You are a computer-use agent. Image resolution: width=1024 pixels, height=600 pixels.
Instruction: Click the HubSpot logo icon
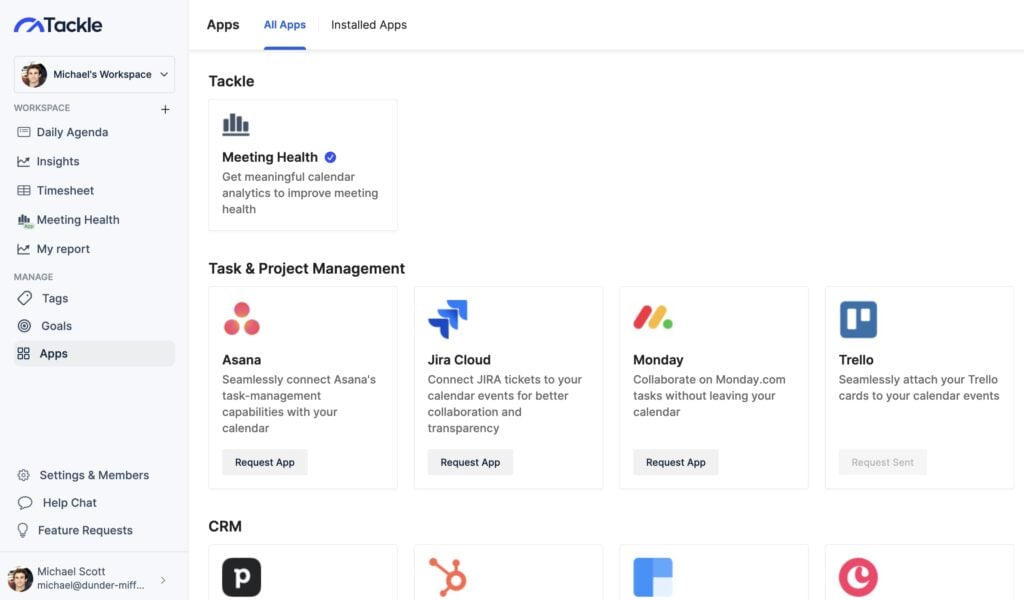pos(447,577)
